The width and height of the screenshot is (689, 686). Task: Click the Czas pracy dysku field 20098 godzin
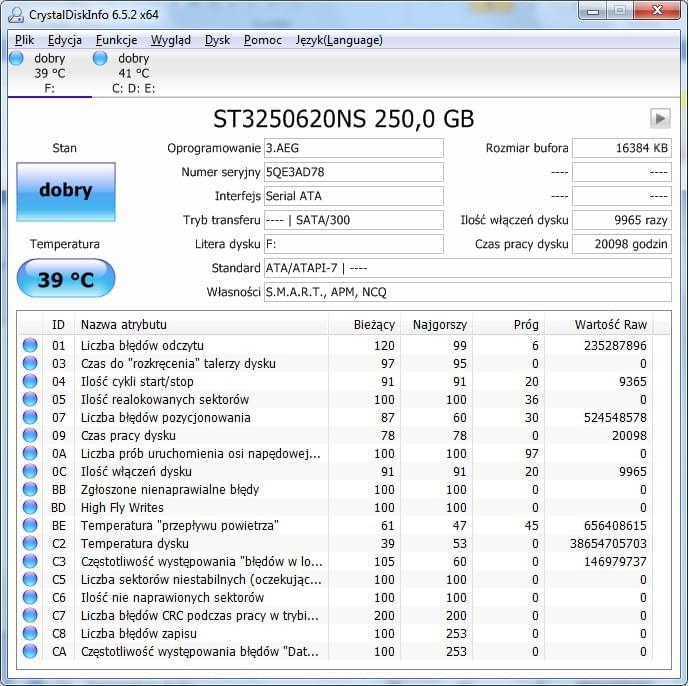tap(622, 244)
